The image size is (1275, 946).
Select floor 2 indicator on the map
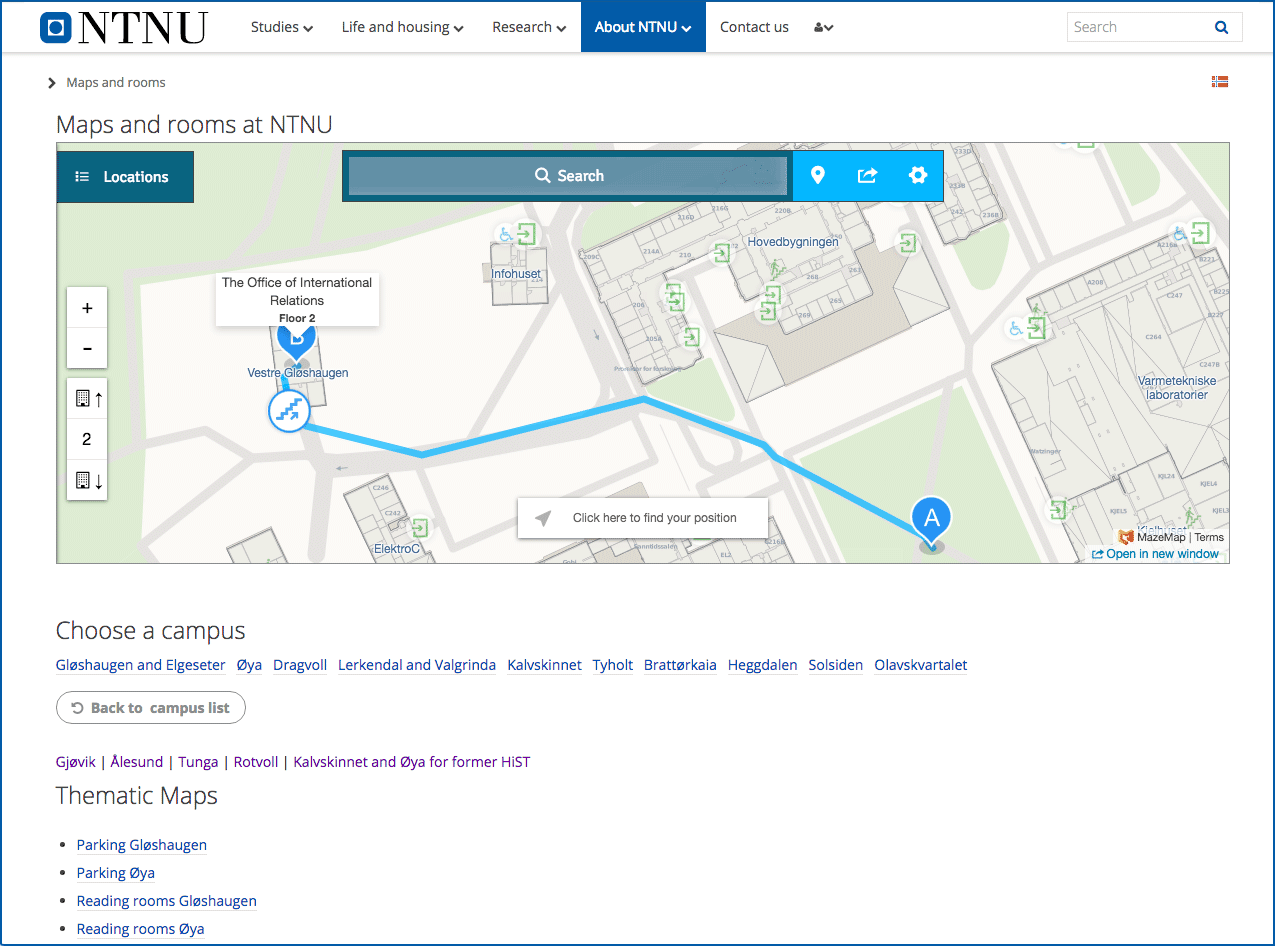pyautogui.click(x=87, y=439)
